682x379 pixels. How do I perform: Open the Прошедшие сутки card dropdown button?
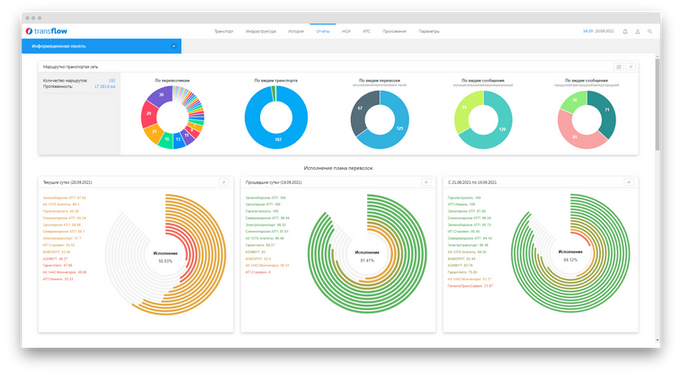(x=426, y=182)
